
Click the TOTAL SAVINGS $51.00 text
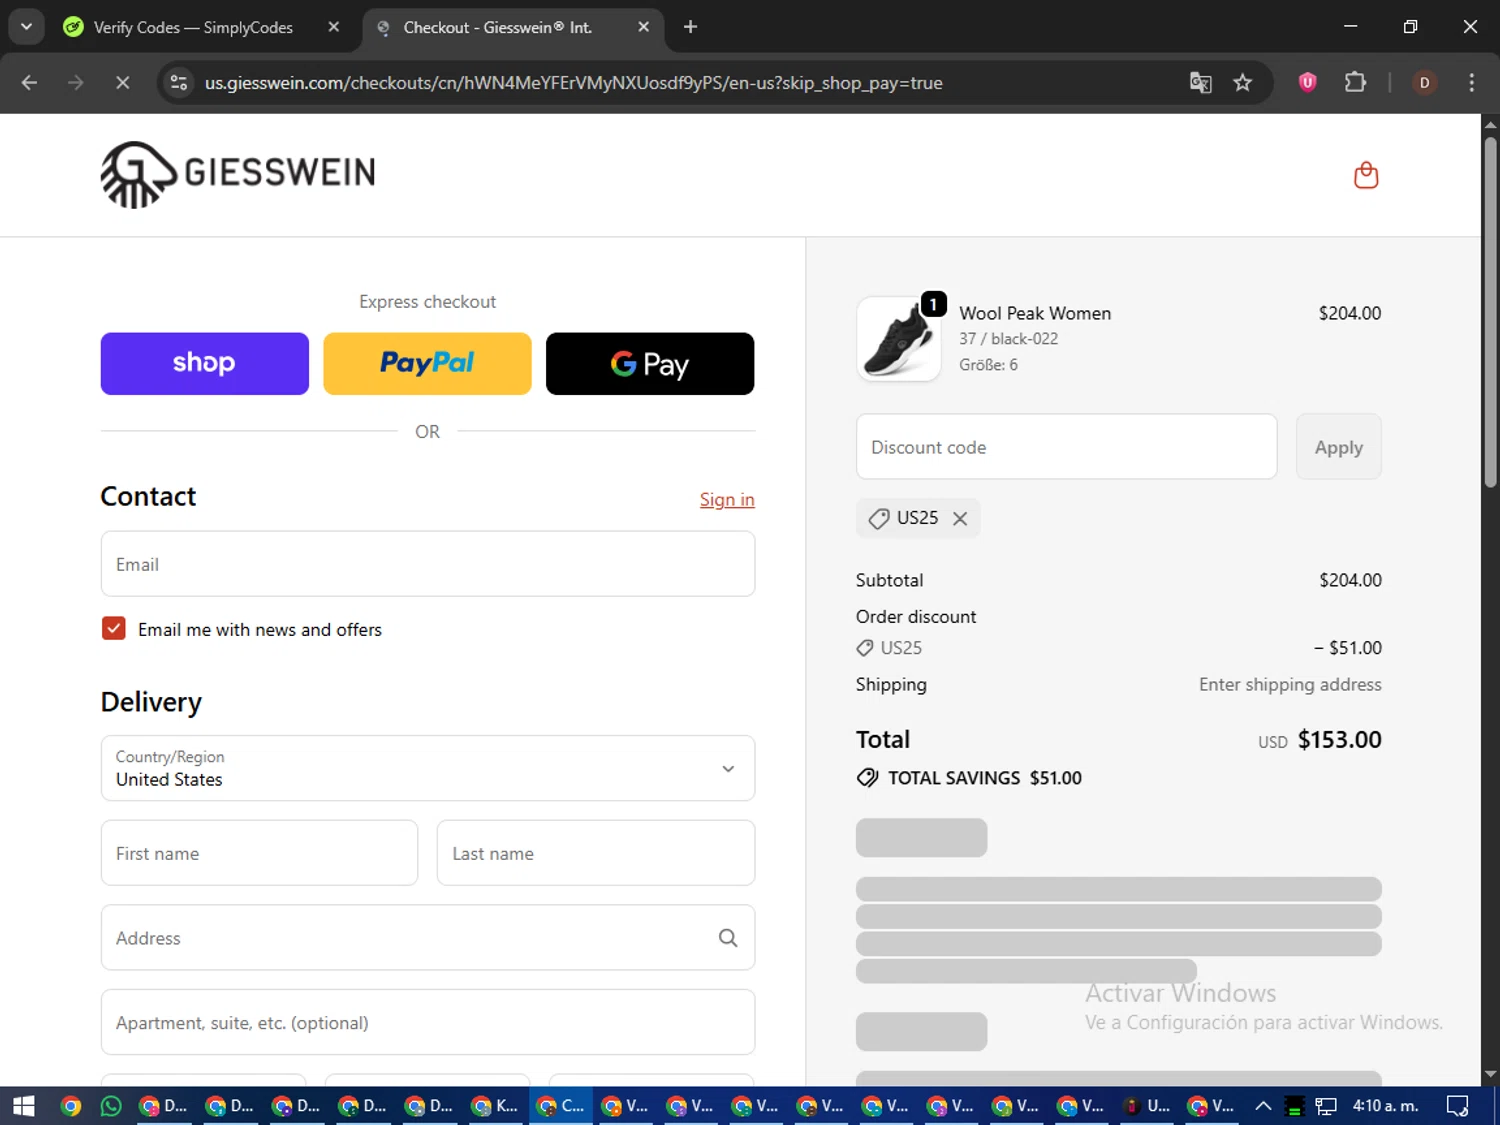click(x=984, y=778)
